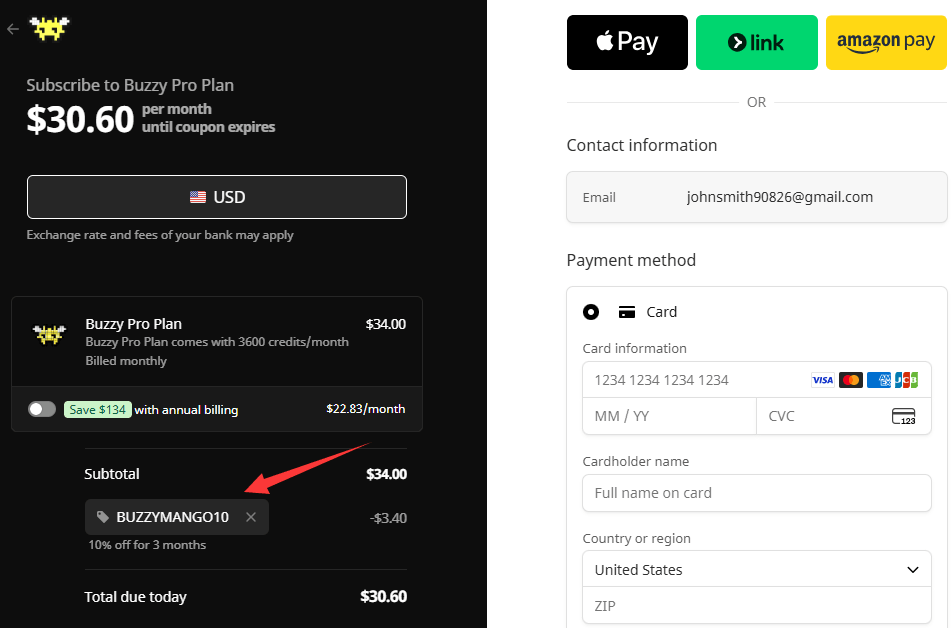Image resolution: width=951 pixels, height=628 pixels.
Task: Click the Full name on card field
Action: tap(756, 493)
